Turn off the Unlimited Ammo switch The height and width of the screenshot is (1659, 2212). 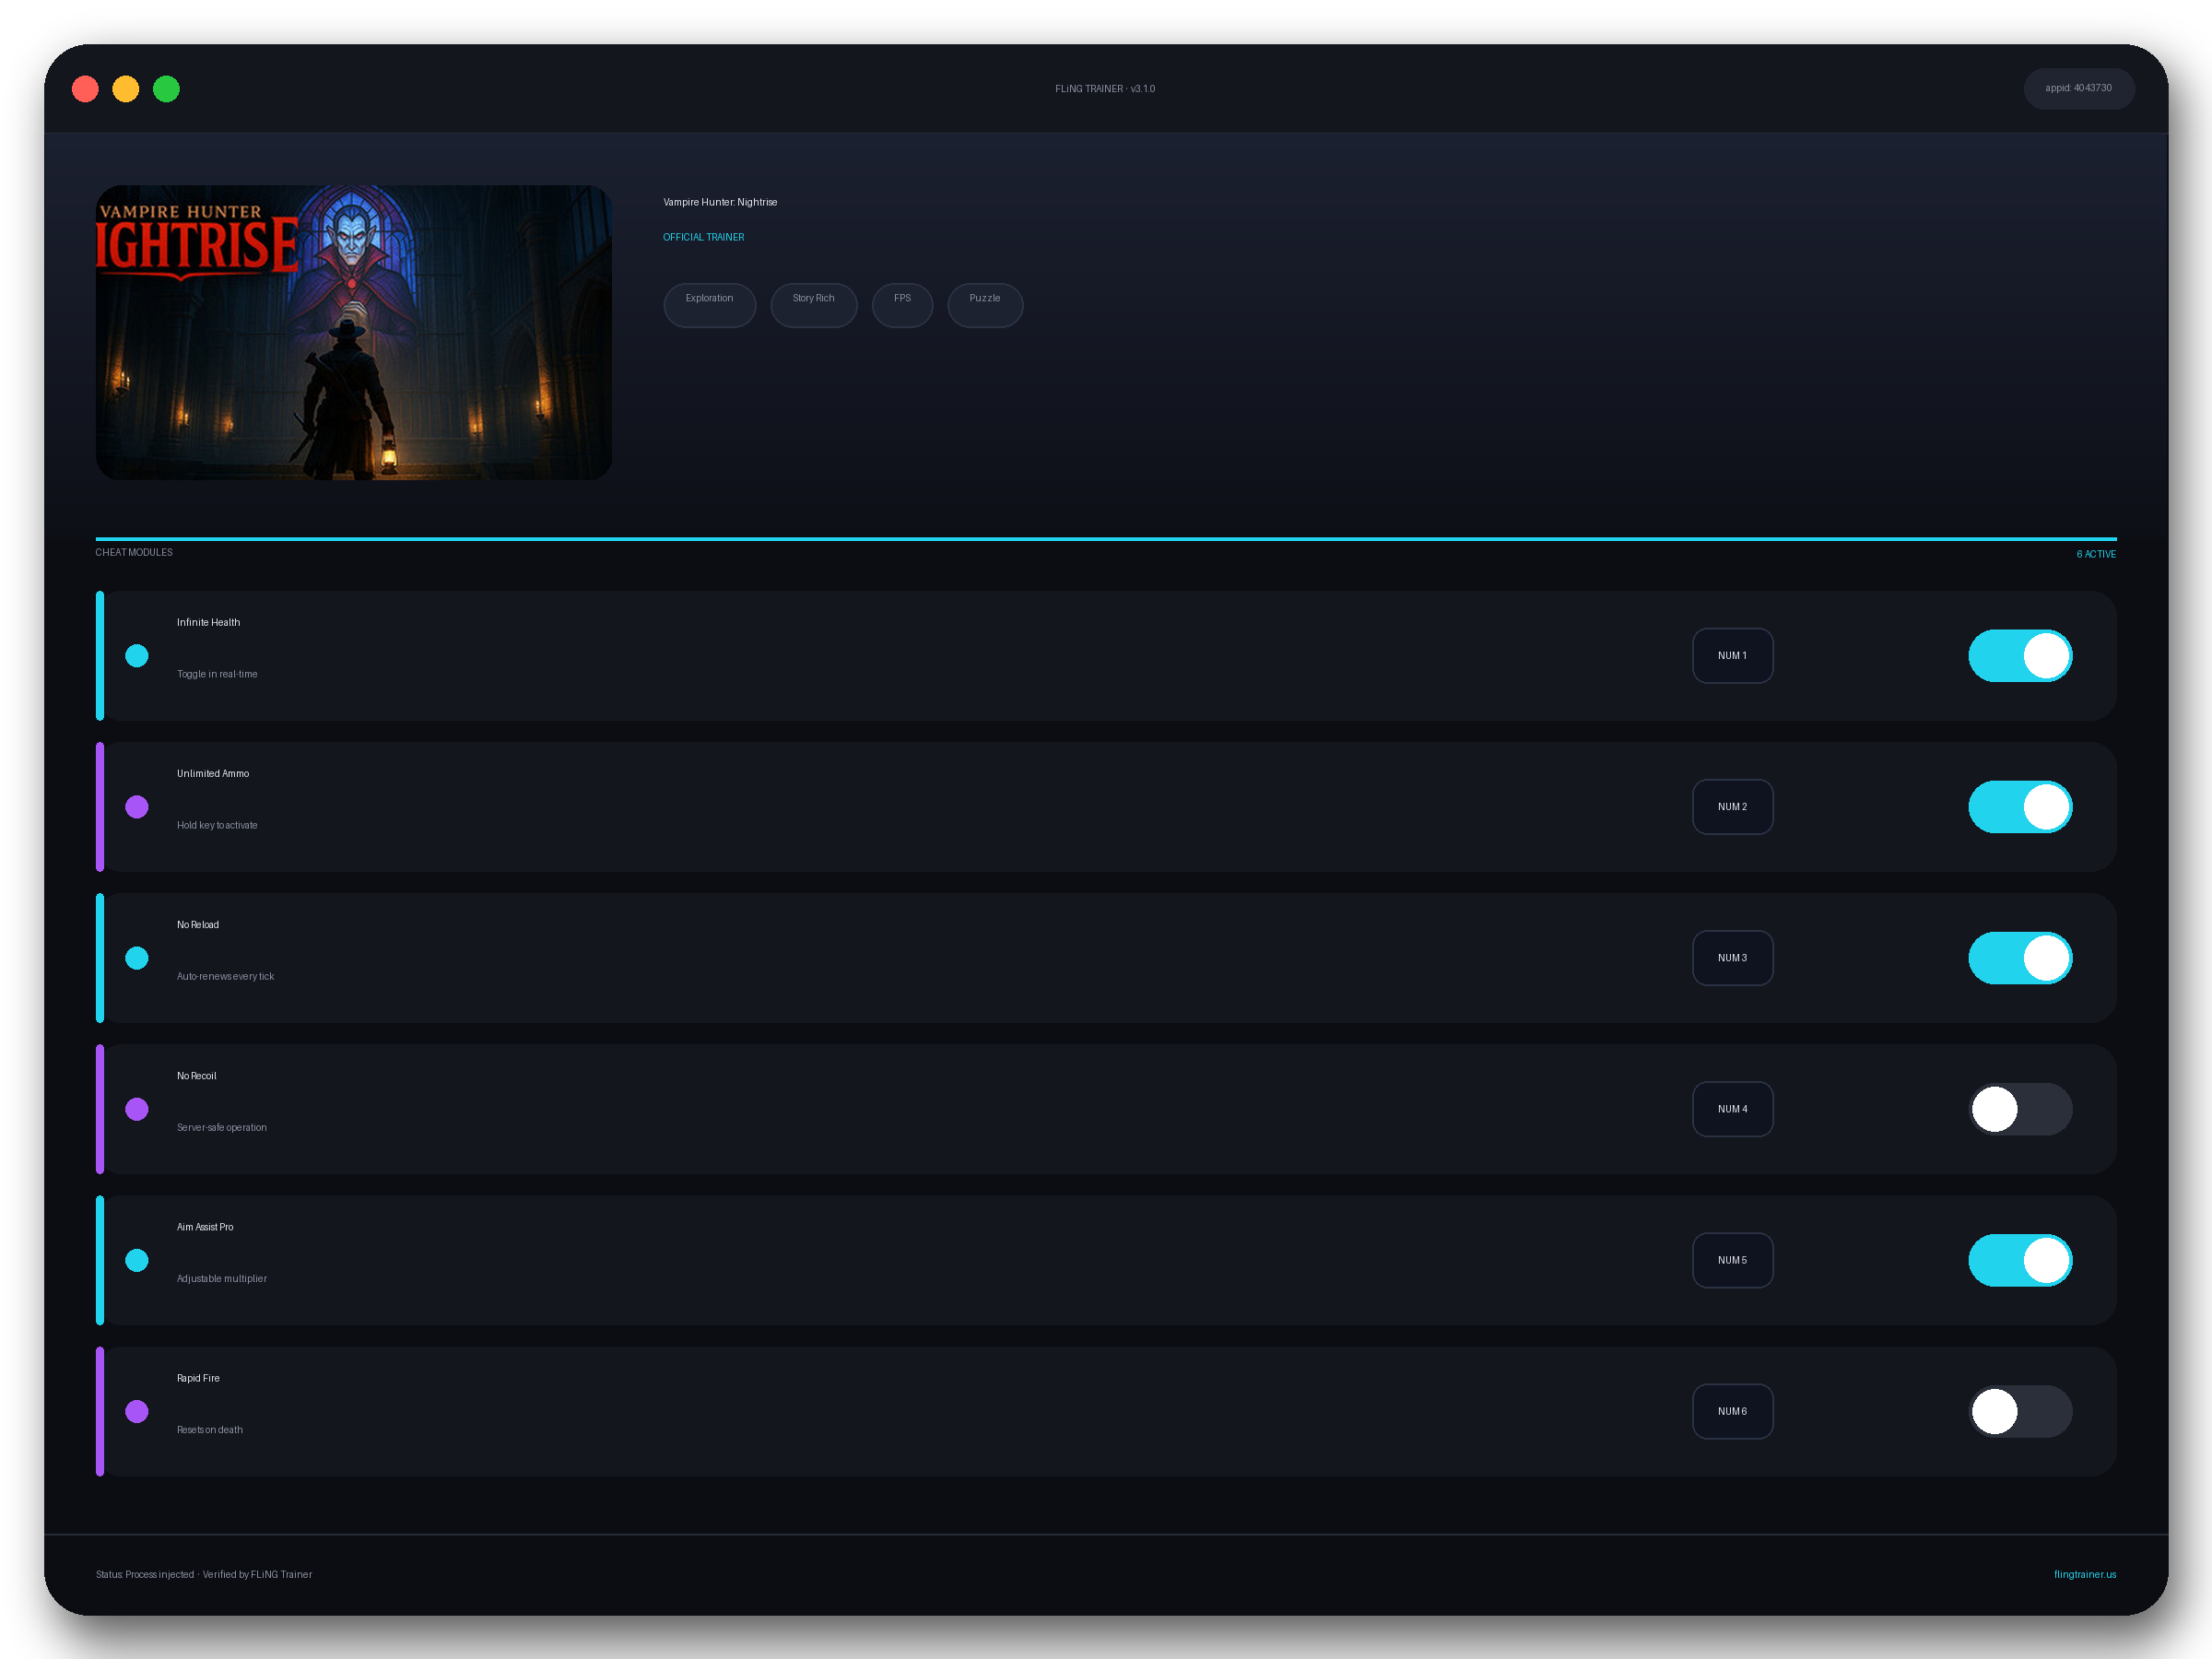coord(2020,807)
